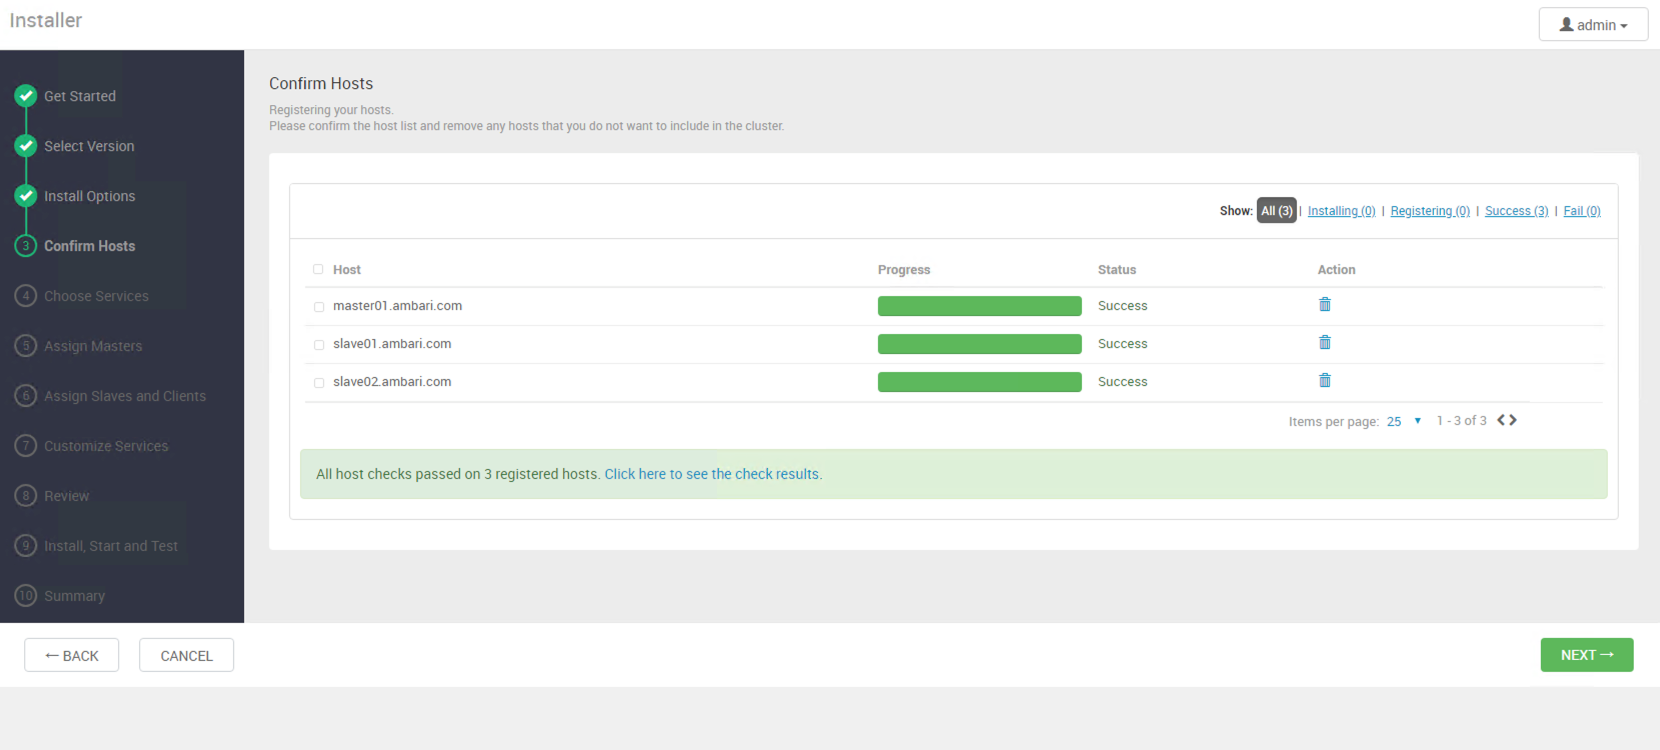
Task: Select the slave01.ambari.com checkbox
Action: [319, 345]
